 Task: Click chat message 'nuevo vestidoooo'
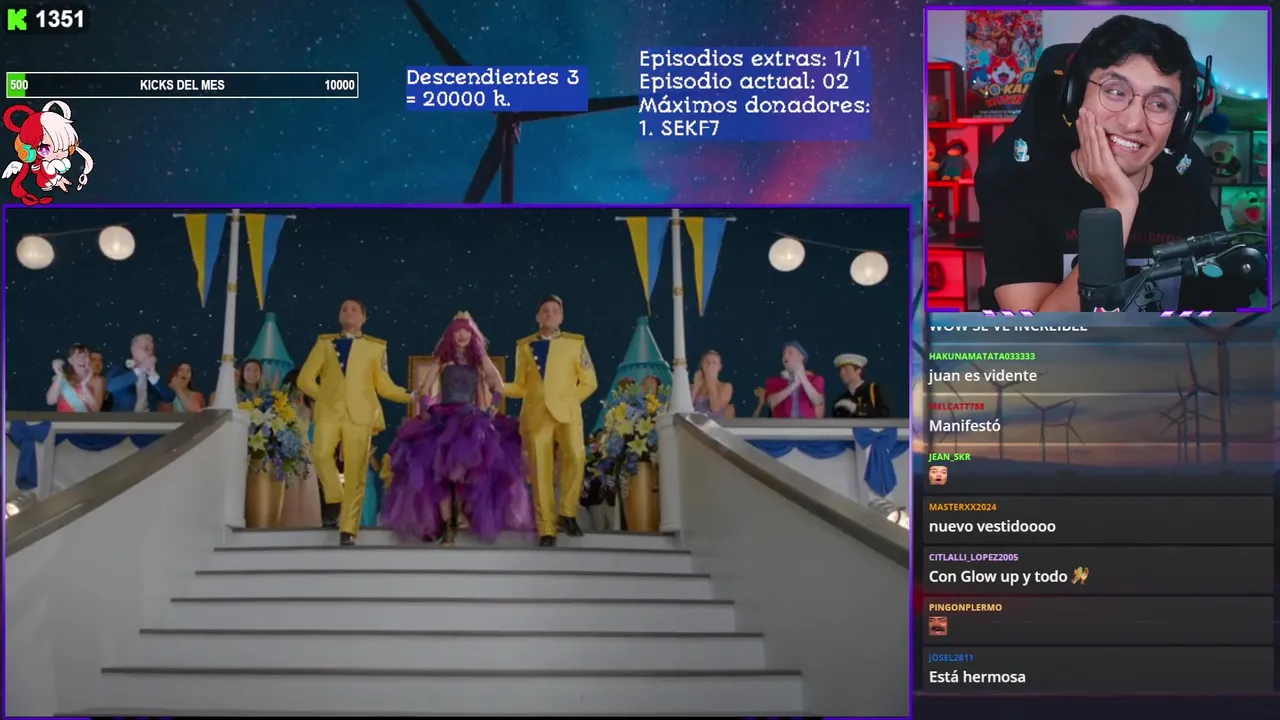pos(992,526)
